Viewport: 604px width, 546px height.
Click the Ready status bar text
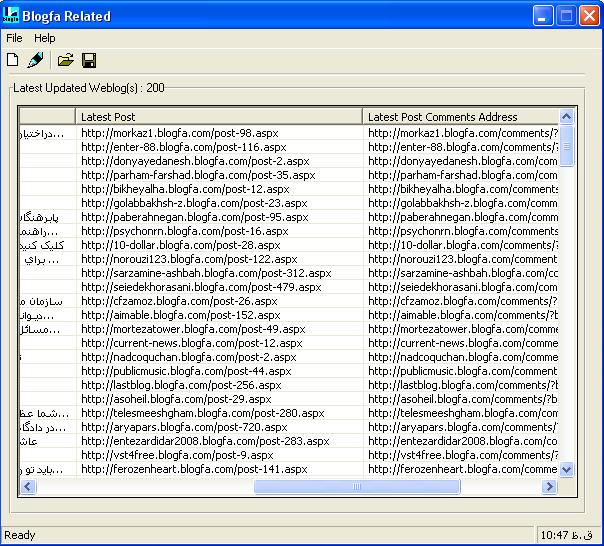tap(20, 535)
